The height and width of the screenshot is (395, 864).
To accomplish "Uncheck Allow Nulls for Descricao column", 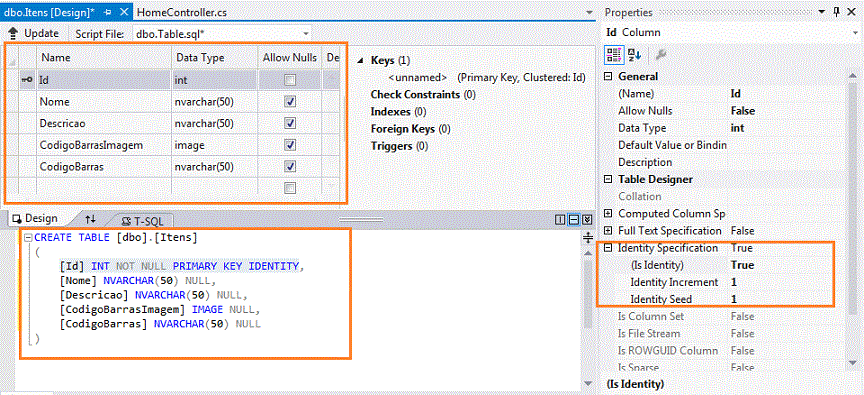I will [290, 123].
